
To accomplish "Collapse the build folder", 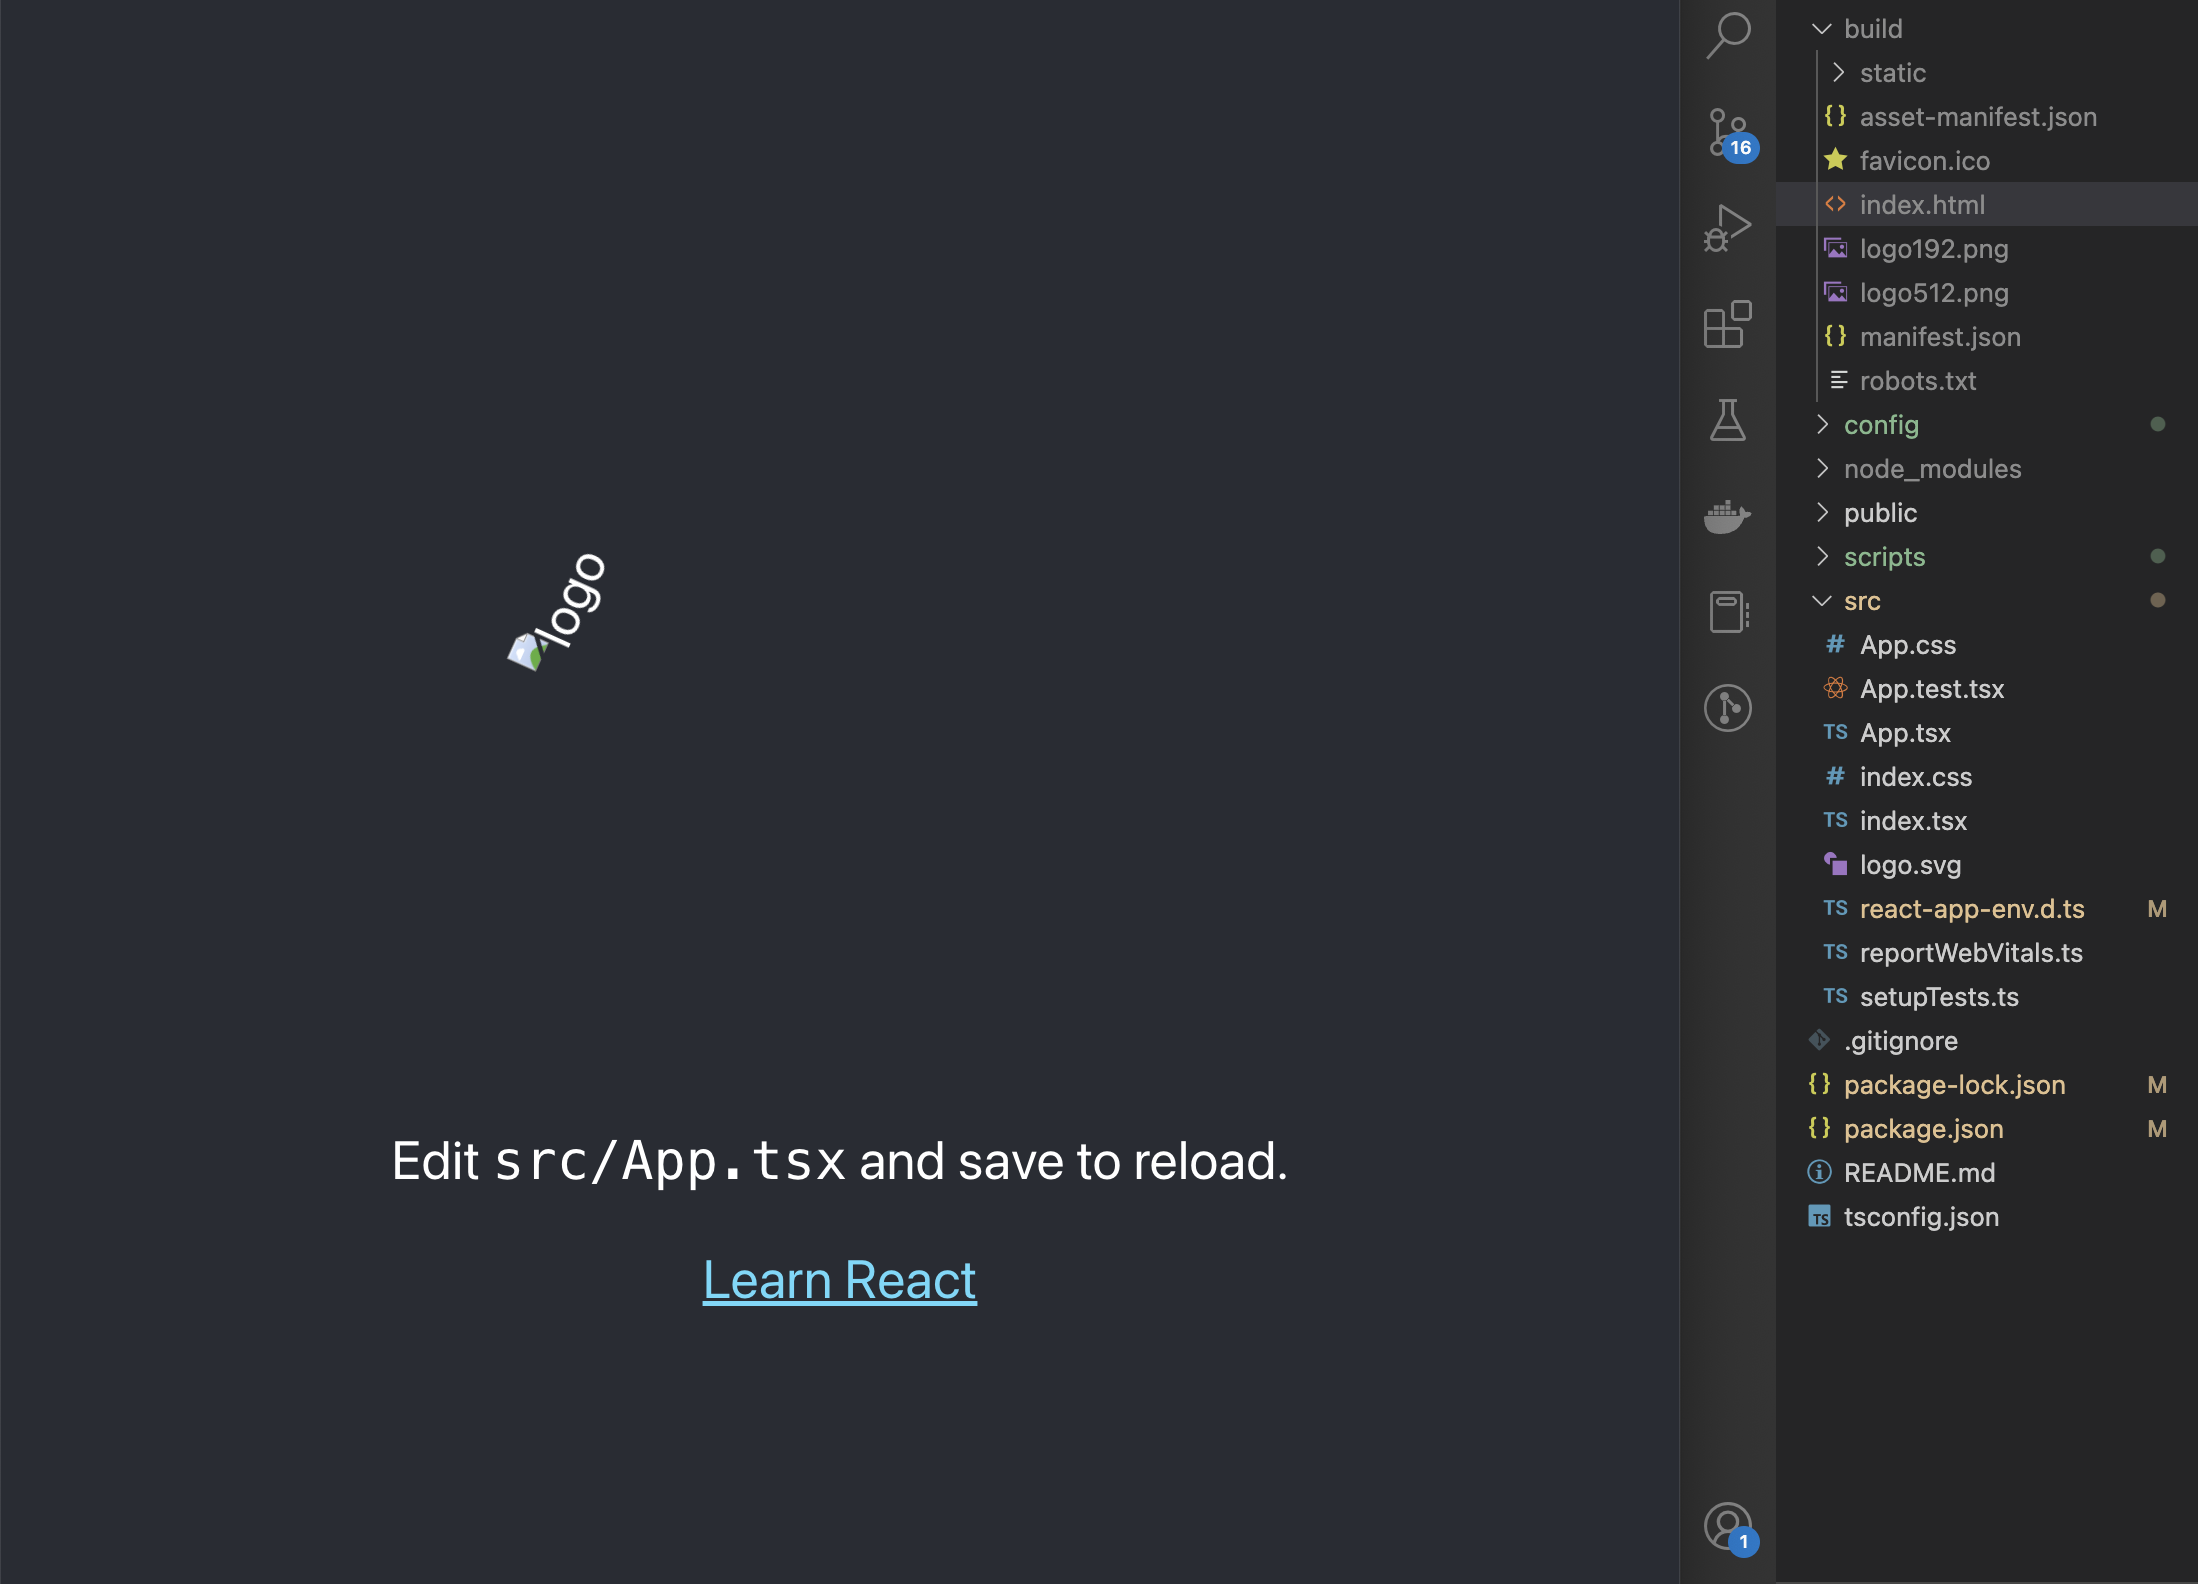I will (x=1872, y=29).
